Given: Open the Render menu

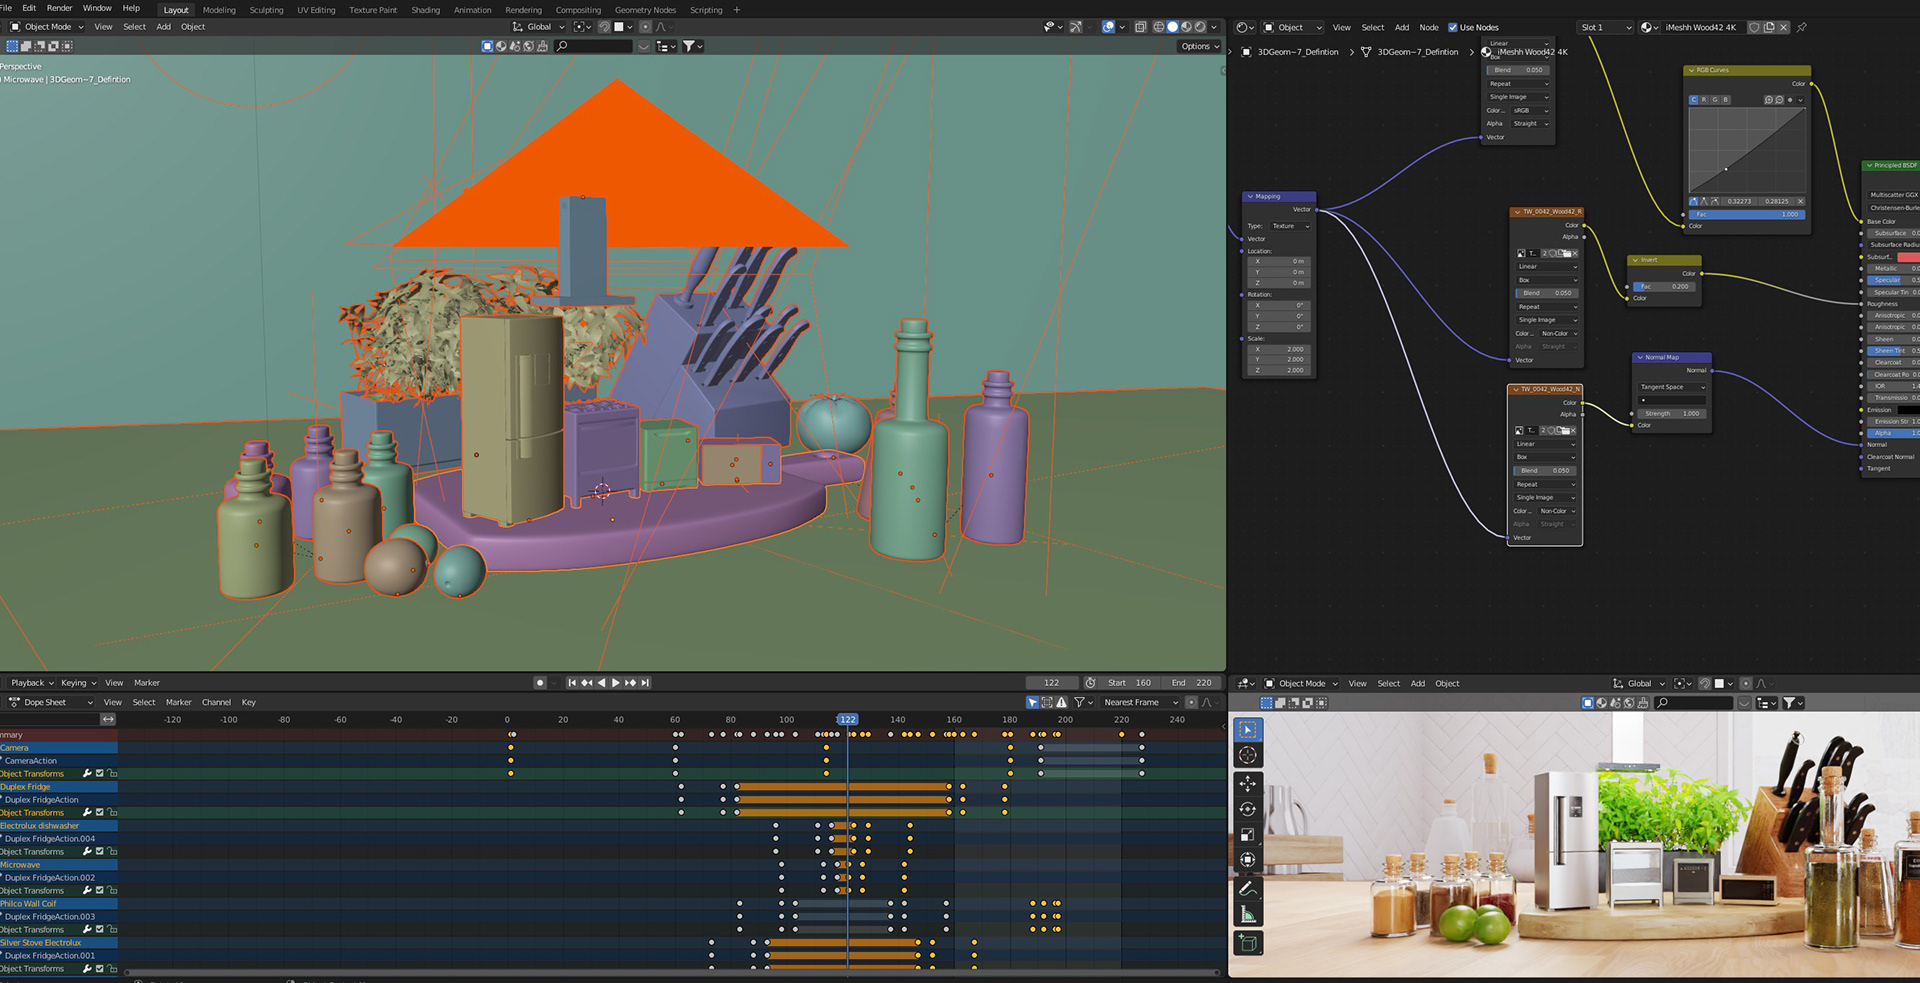Looking at the screenshot, I should 59,8.
